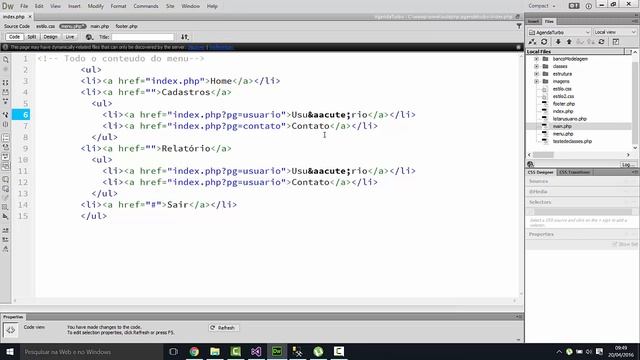Open the Compact workspace dropdown
640x360 pixels.
pyautogui.click(x=542, y=6)
